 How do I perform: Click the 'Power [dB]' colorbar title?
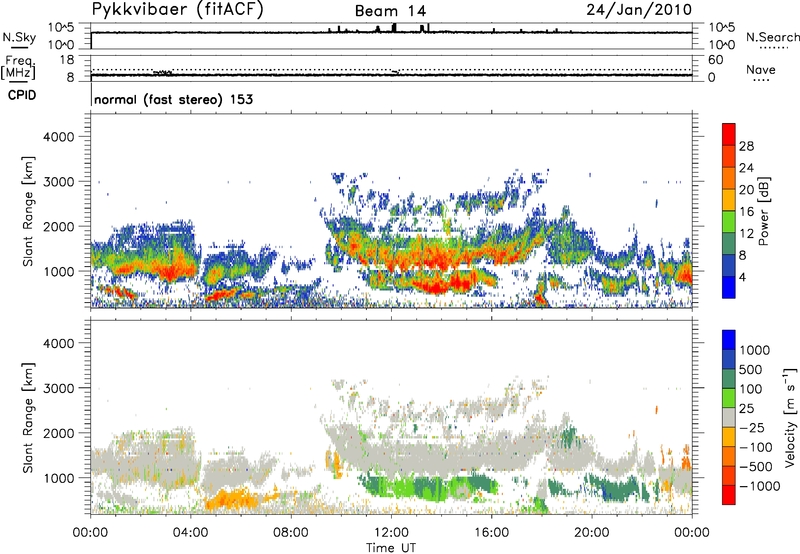tap(763, 211)
